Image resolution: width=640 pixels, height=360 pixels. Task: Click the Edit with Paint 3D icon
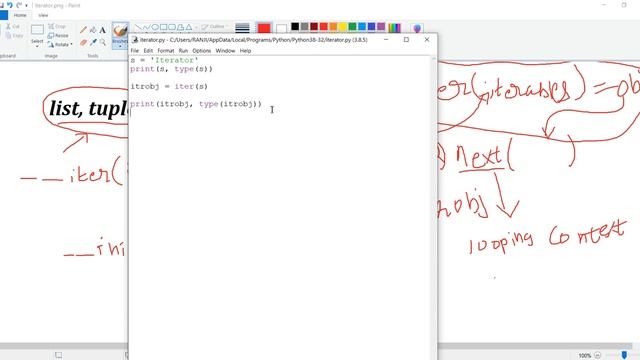coord(417,28)
